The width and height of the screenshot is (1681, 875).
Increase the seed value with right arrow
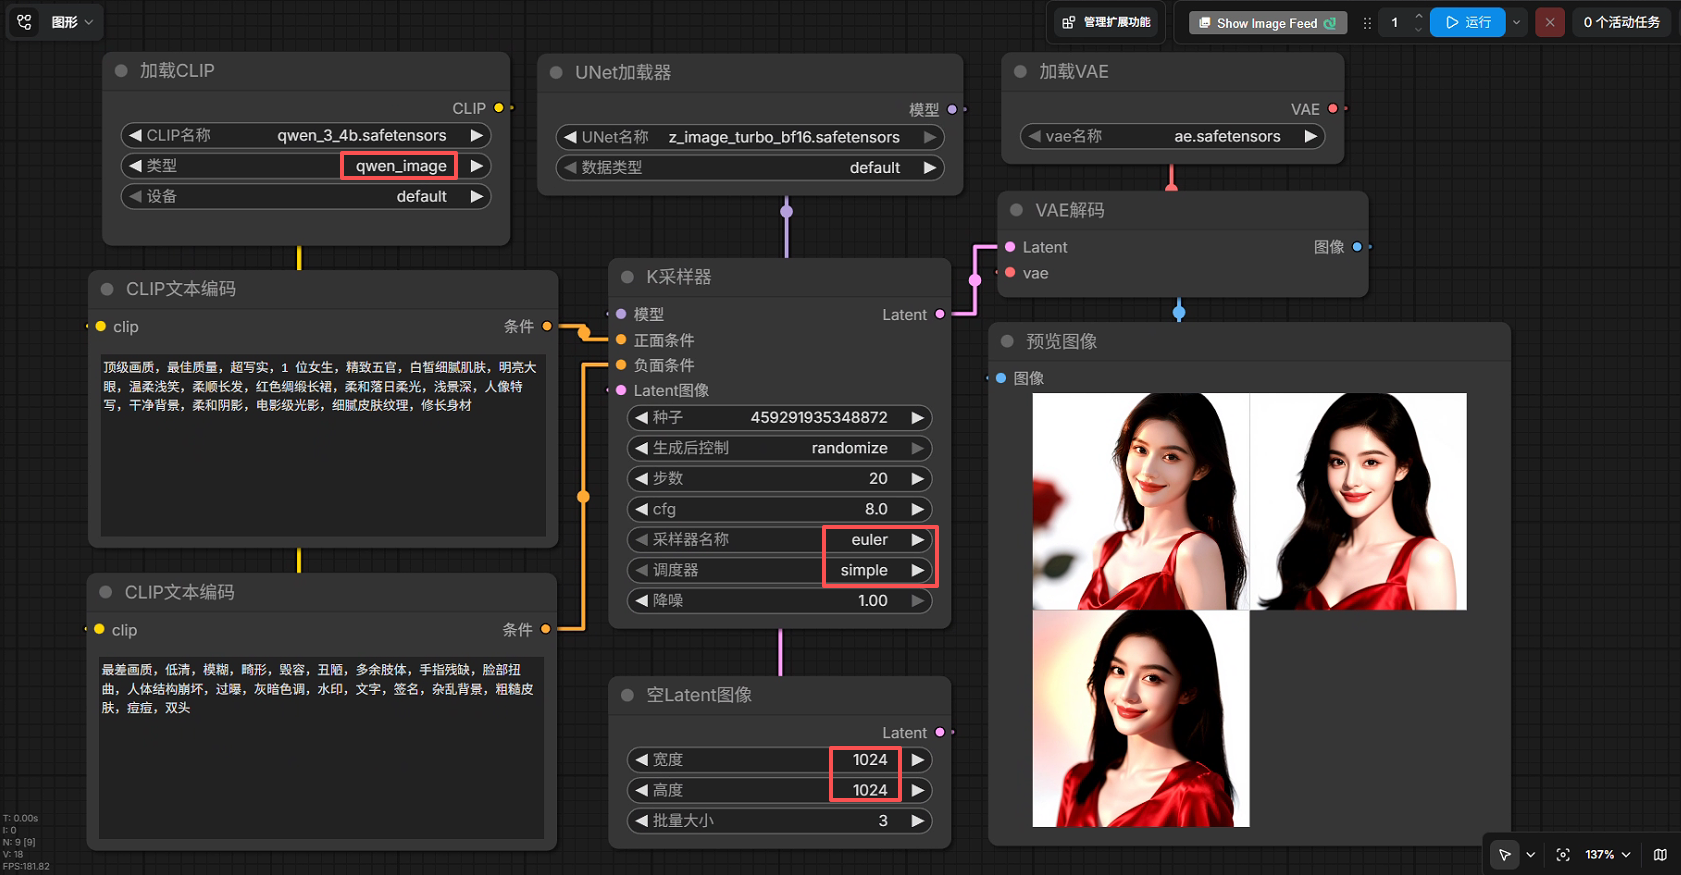[x=917, y=417]
